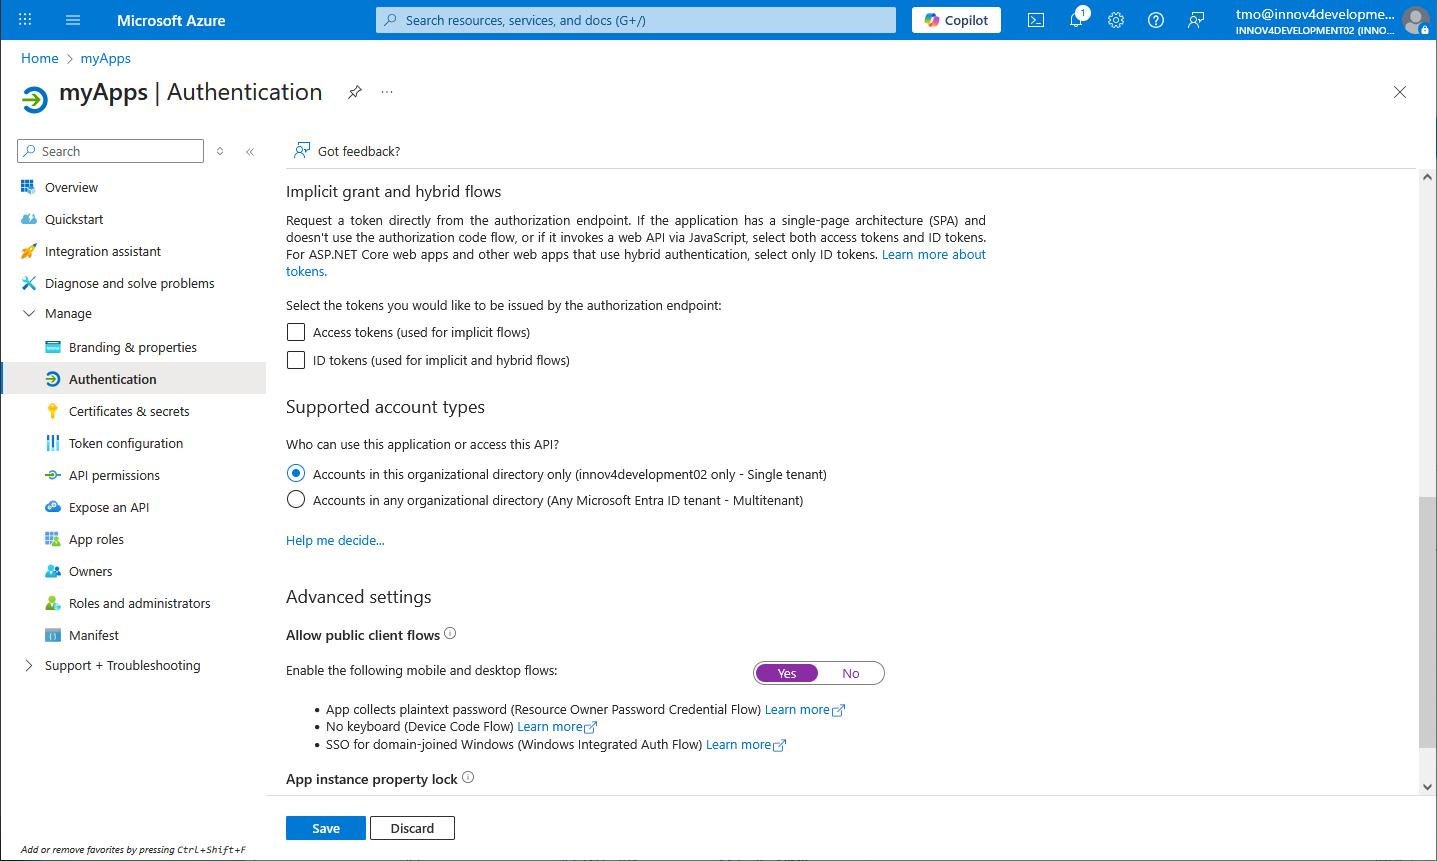Image resolution: width=1437 pixels, height=861 pixels.
Task: Click the help question mark icon
Action: coord(1156,20)
